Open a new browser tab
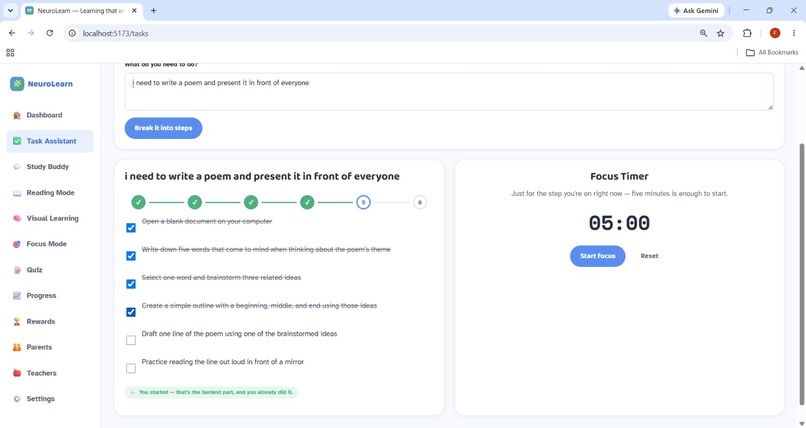Screen dimensions: 806x428 coord(153,10)
